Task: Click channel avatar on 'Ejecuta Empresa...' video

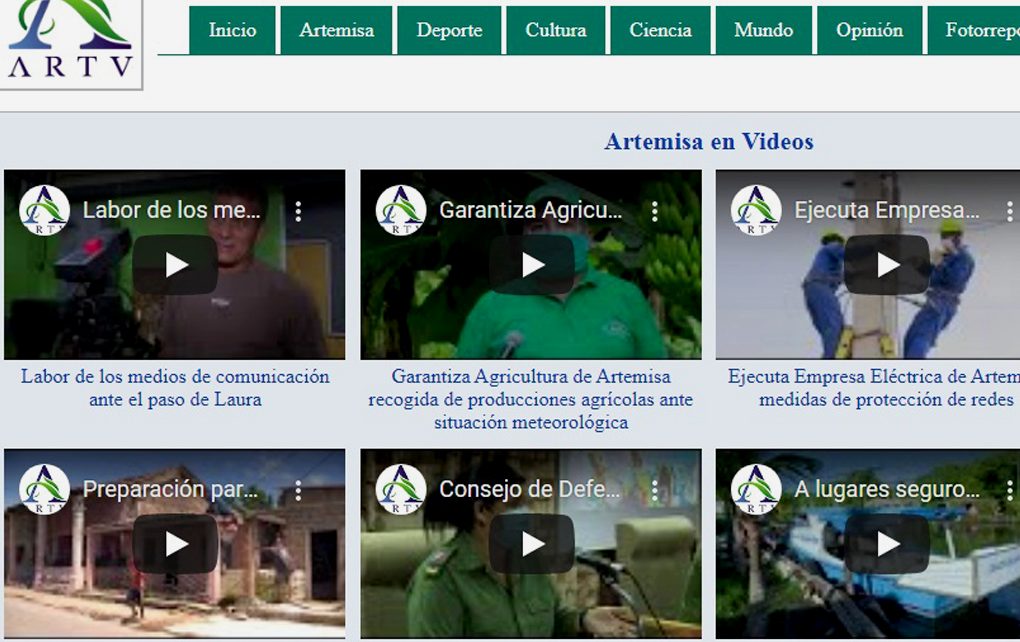Action: click(x=756, y=210)
